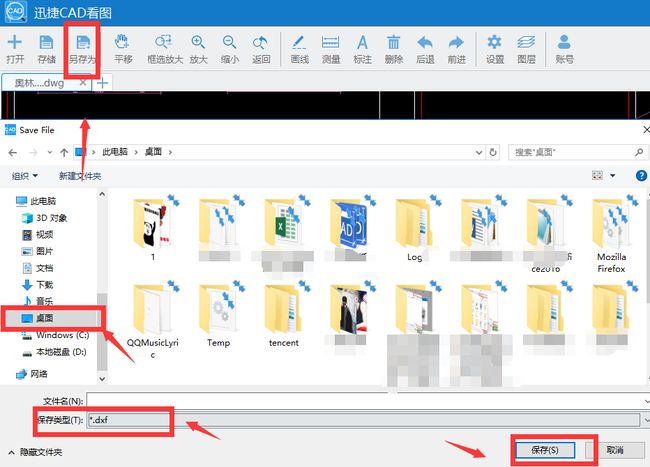Screen dimensions: 650x467
Task: Open the 组织 organize menu
Action: [x=24, y=176]
